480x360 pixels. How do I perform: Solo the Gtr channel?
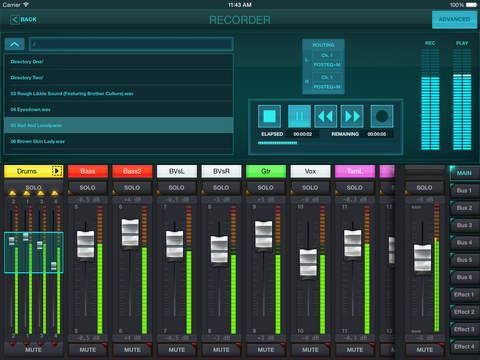pyautogui.click(x=265, y=188)
